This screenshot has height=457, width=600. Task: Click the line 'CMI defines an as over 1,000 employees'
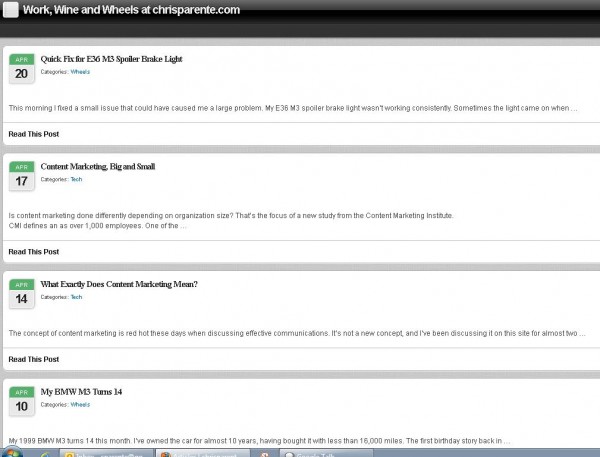pyautogui.click(x=97, y=225)
